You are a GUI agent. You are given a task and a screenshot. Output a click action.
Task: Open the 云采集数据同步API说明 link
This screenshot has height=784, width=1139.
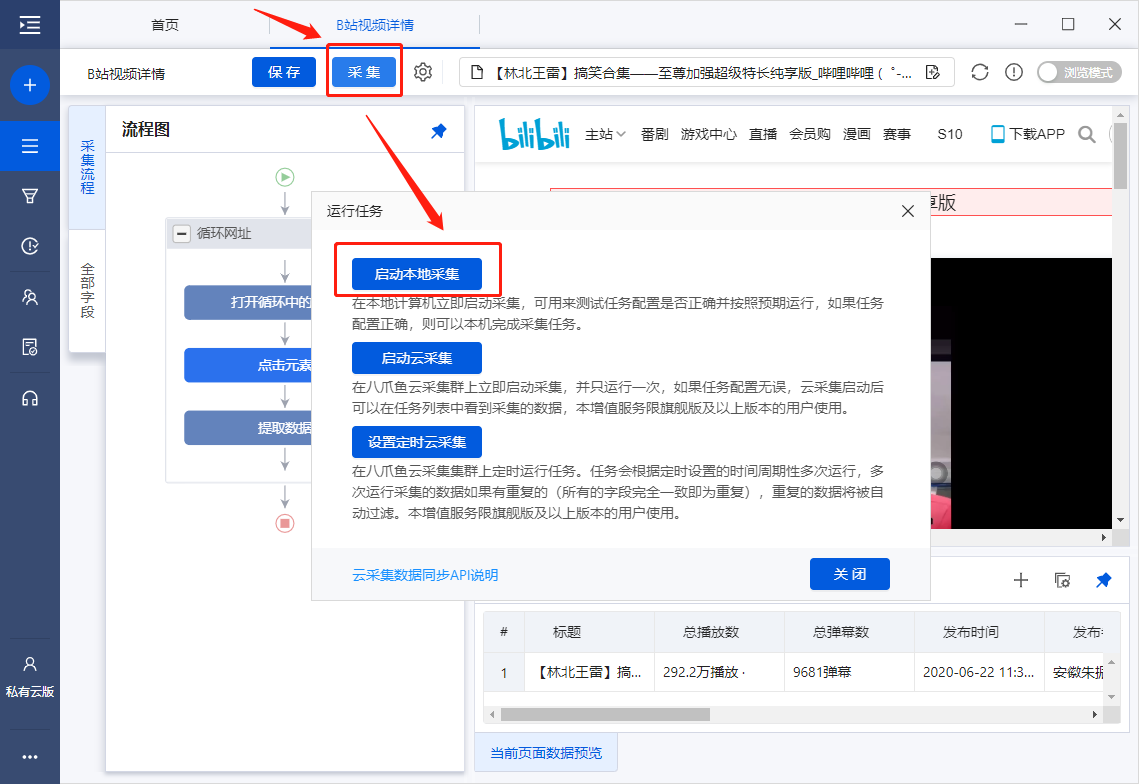point(425,575)
